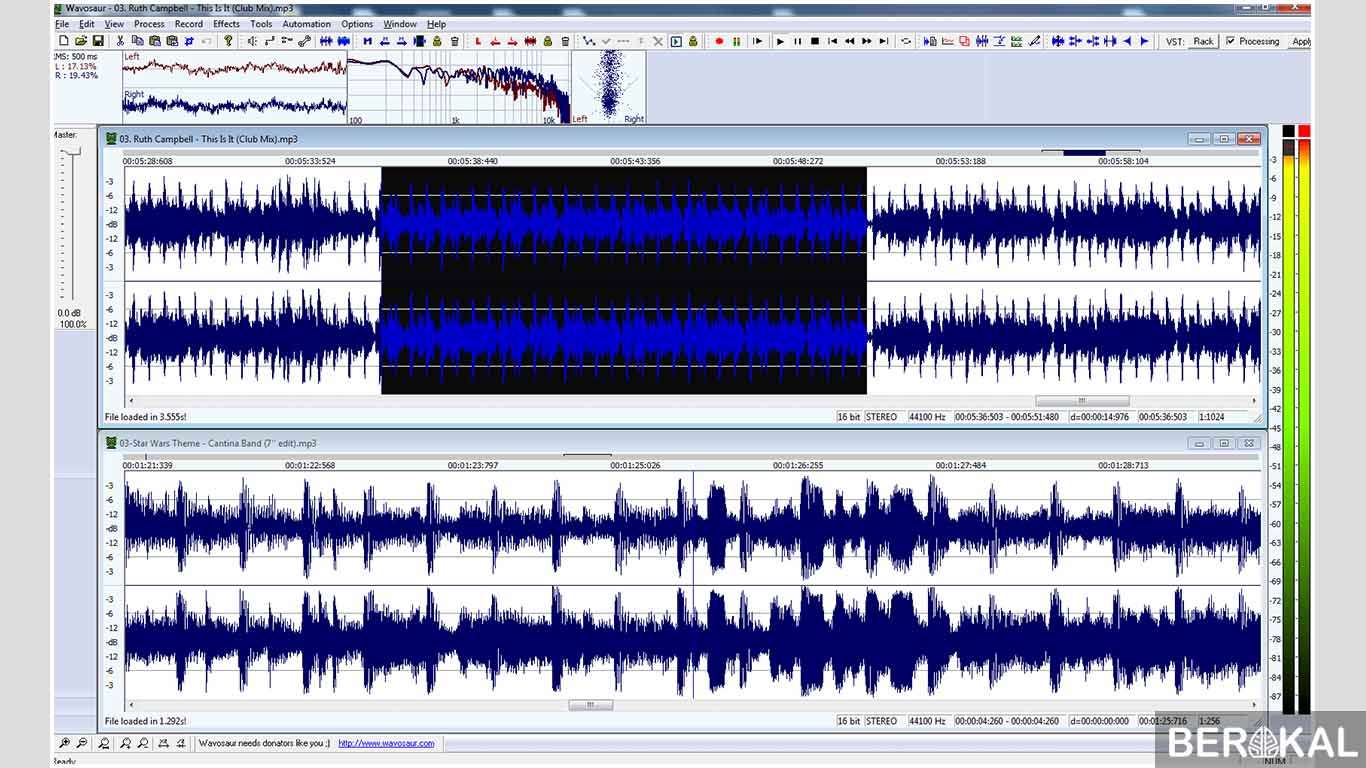This screenshot has height=768, width=1366.
Task: Click the Rewind double-arrow icon
Action: (849, 41)
